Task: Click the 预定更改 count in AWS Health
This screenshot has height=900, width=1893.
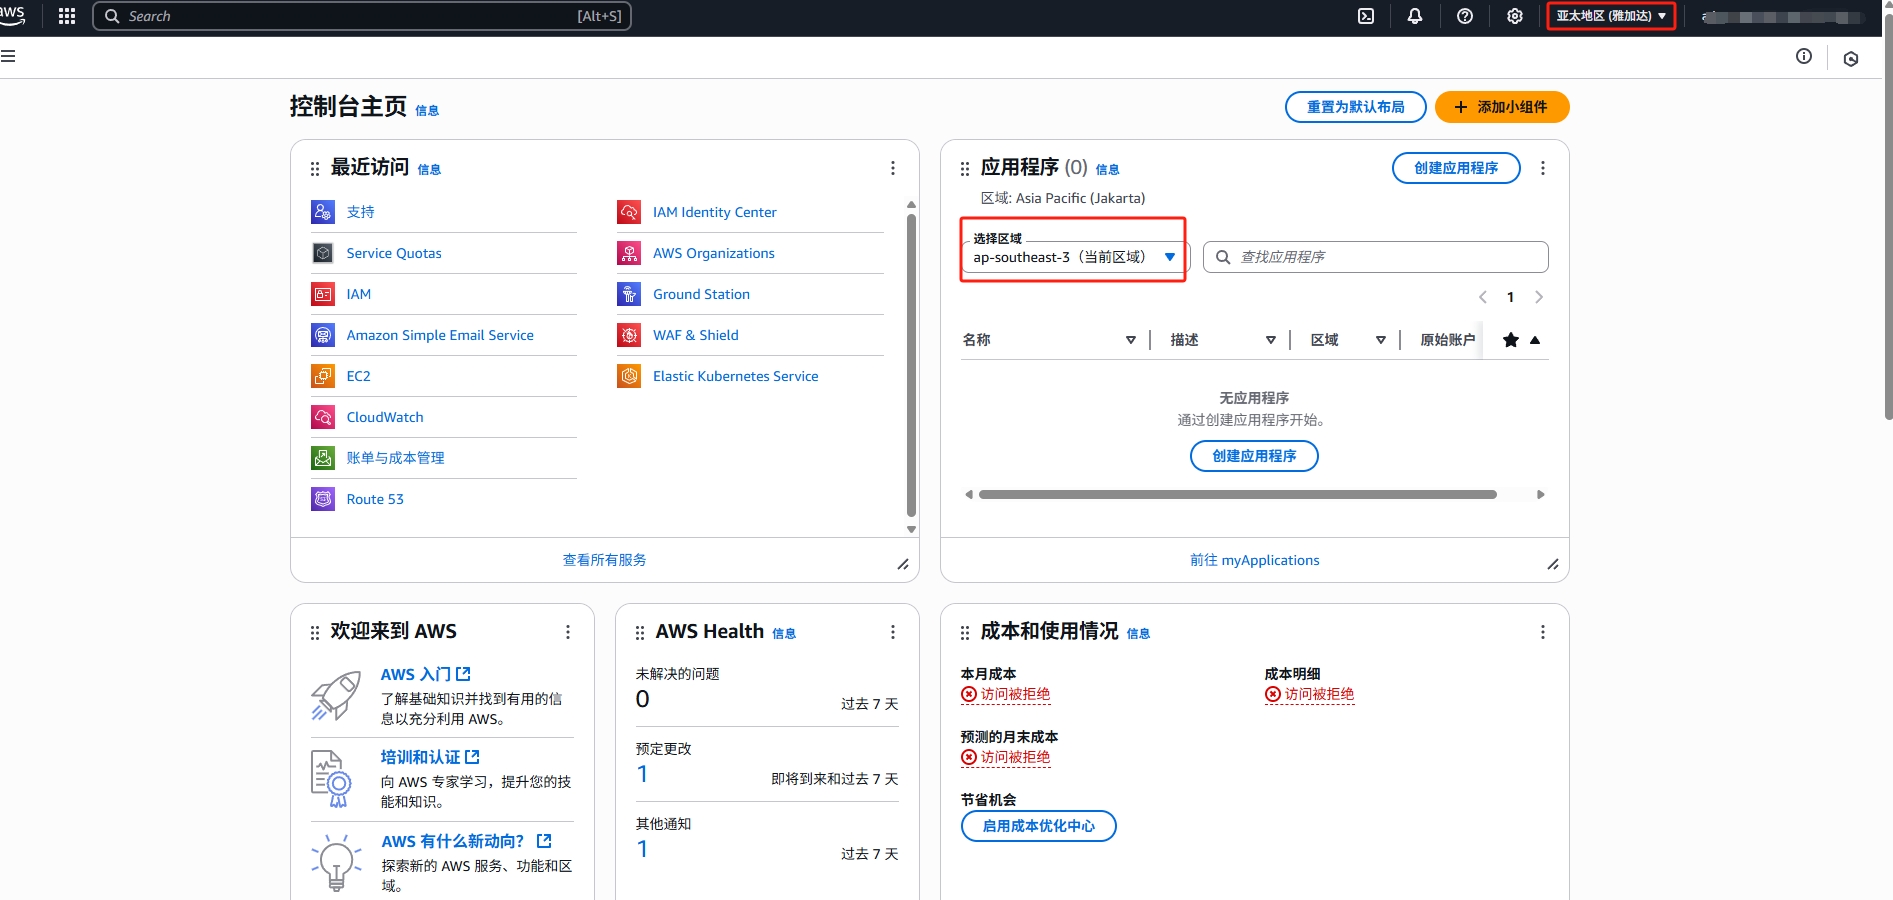Action: (x=642, y=774)
